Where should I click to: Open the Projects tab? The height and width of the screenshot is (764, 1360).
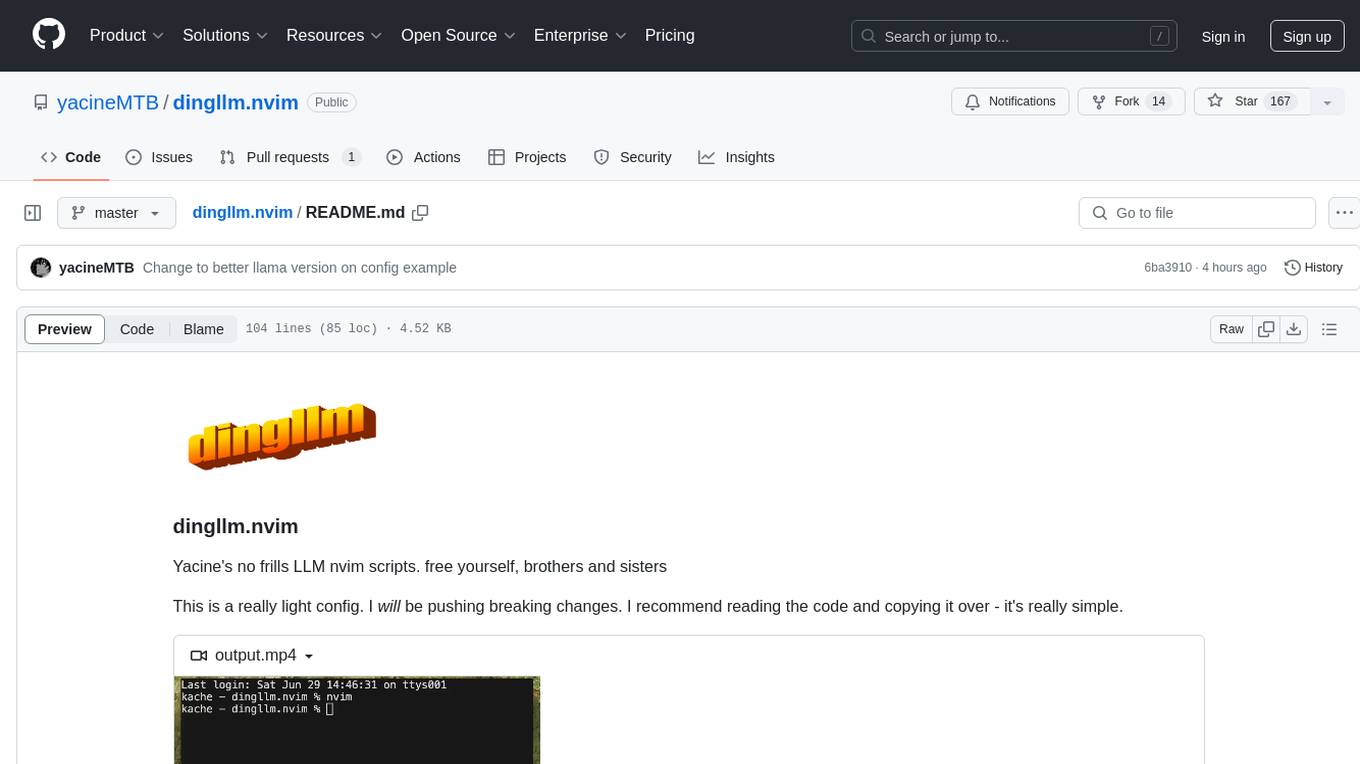click(x=527, y=157)
